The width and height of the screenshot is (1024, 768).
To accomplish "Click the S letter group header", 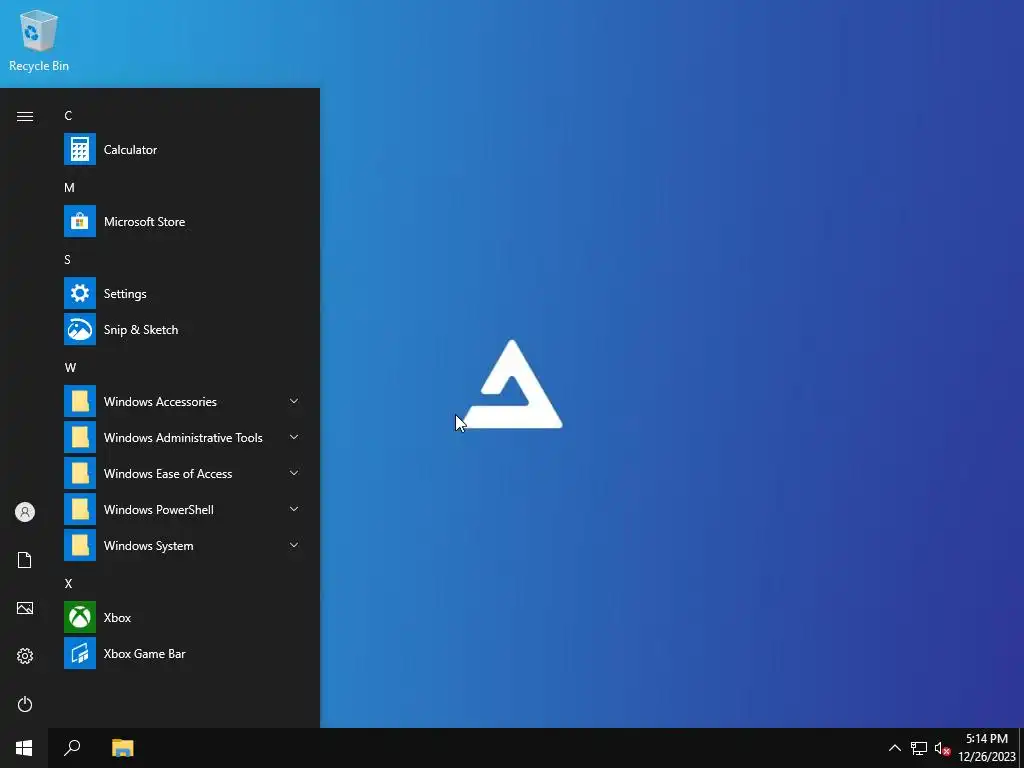I will [x=67, y=259].
